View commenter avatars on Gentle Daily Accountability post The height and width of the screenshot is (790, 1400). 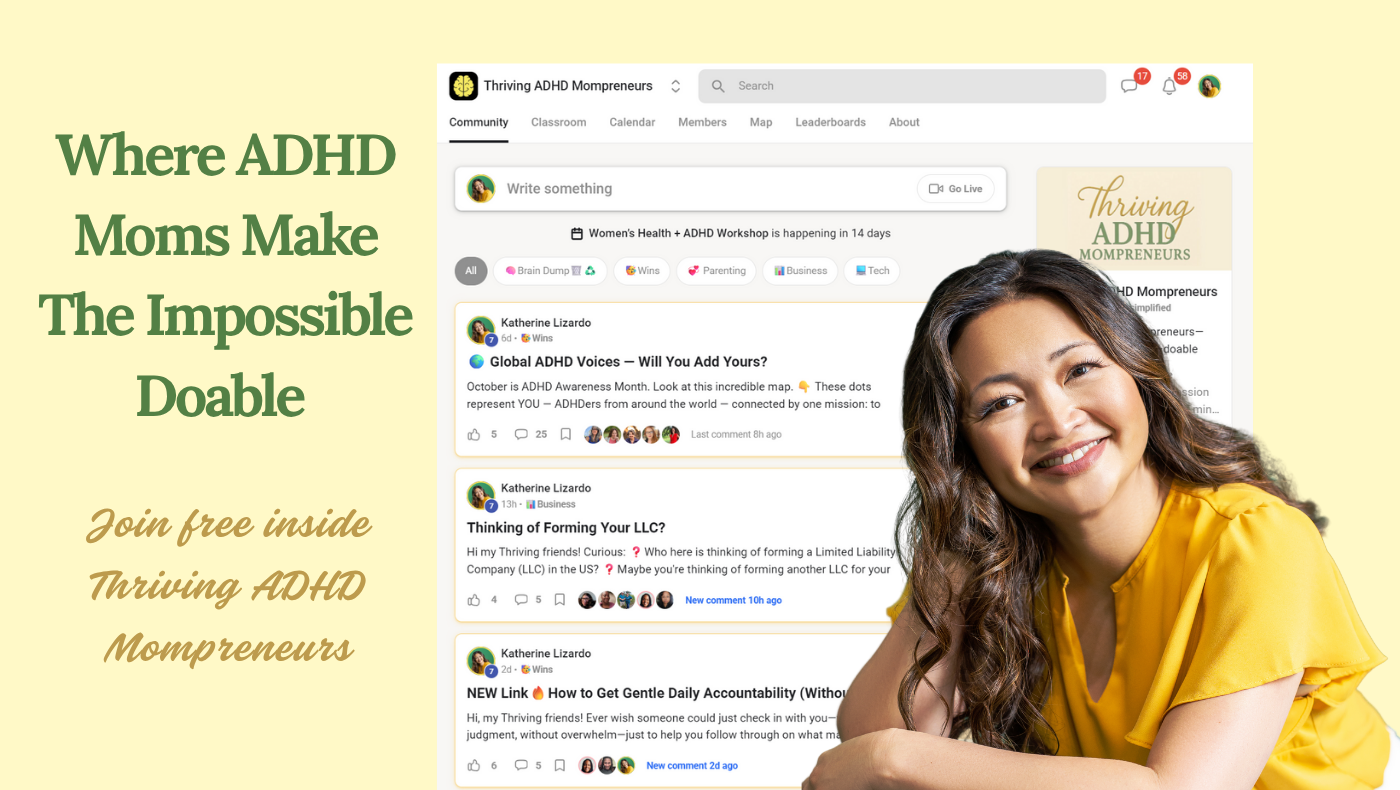pyautogui.click(x=607, y=765)
